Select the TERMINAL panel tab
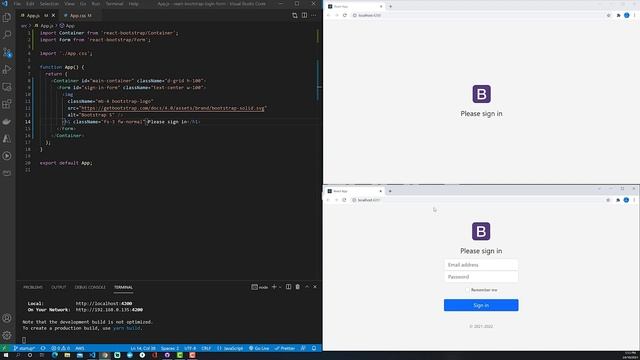Image resolution: width=640 pixels, height=360 pixels. coord(123,287)
